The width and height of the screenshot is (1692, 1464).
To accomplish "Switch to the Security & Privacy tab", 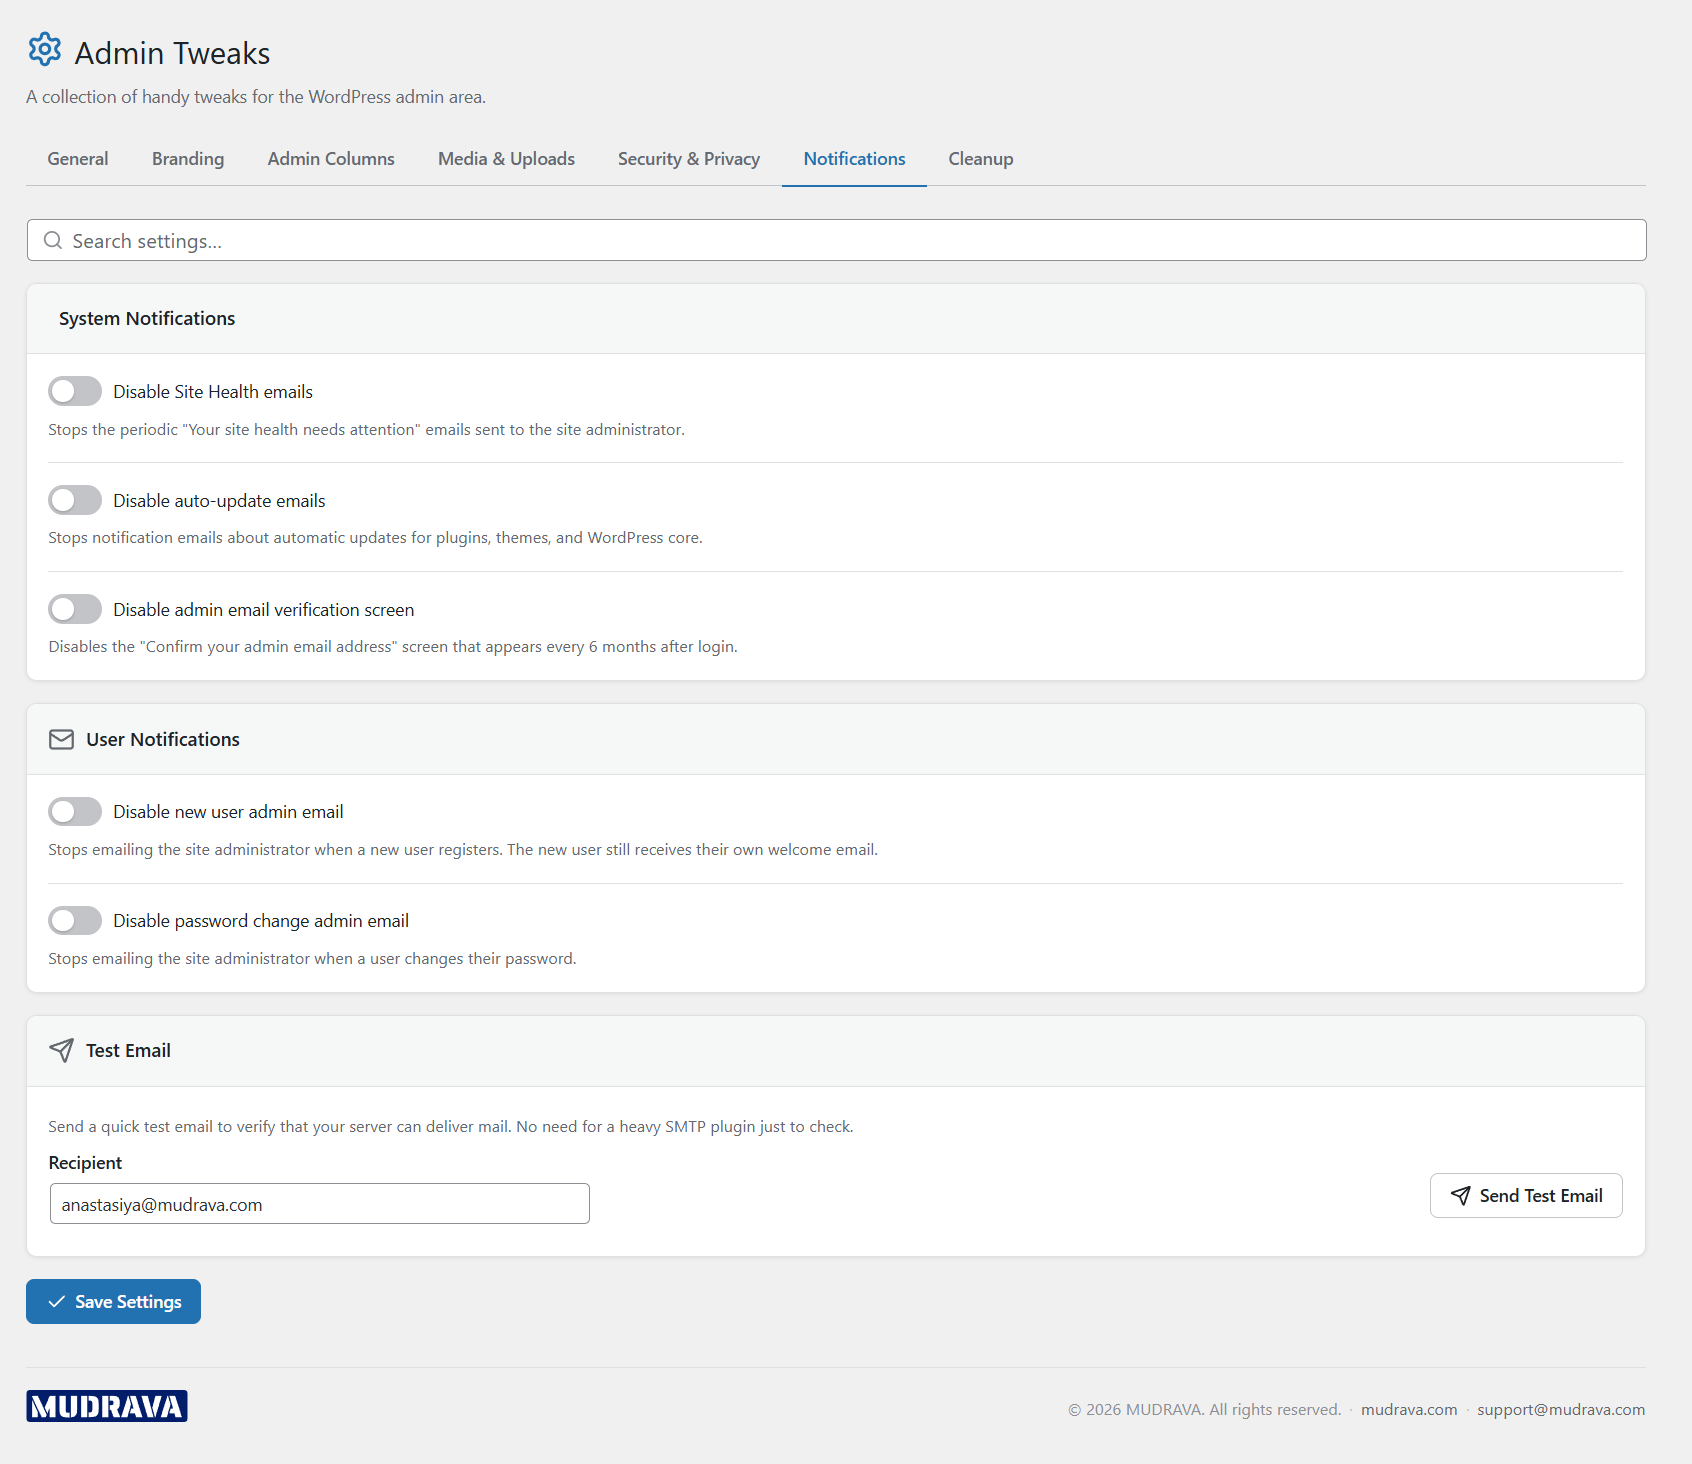I will point(688,158).
